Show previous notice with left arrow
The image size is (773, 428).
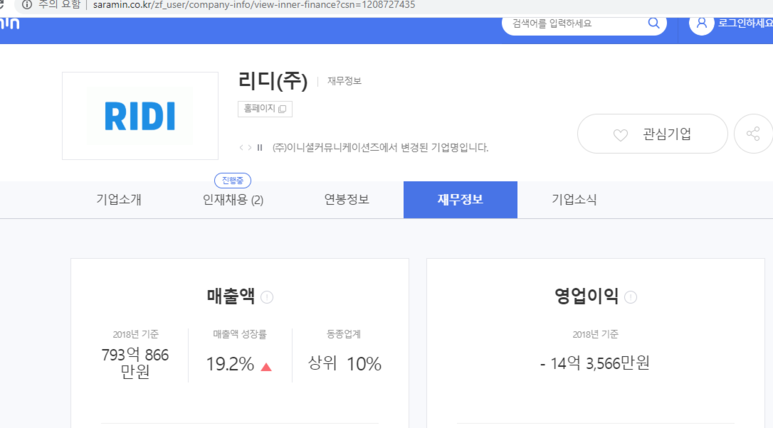coord(241,147)
